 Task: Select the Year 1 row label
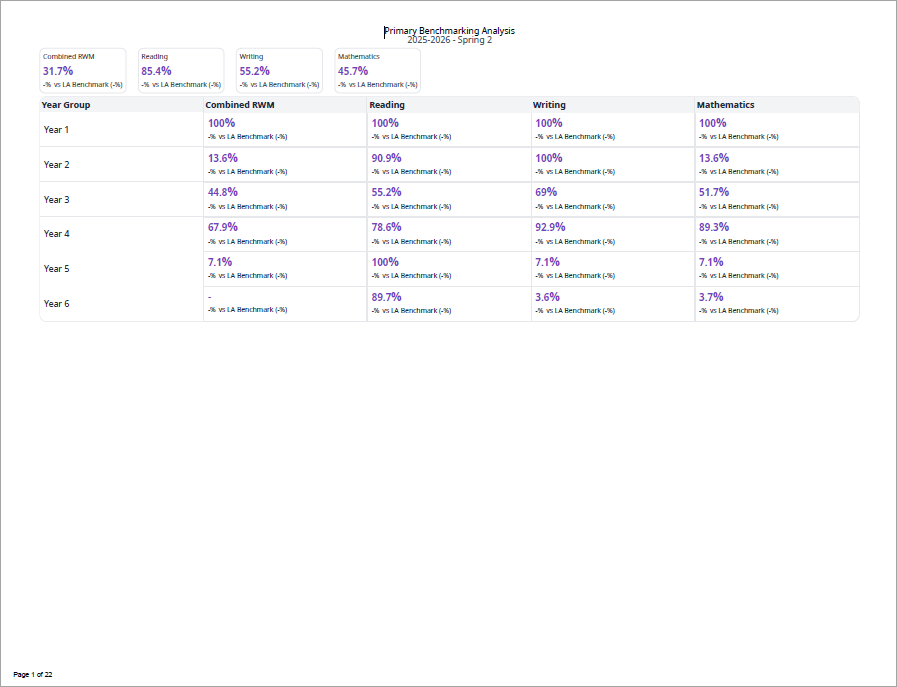(57, 130)
